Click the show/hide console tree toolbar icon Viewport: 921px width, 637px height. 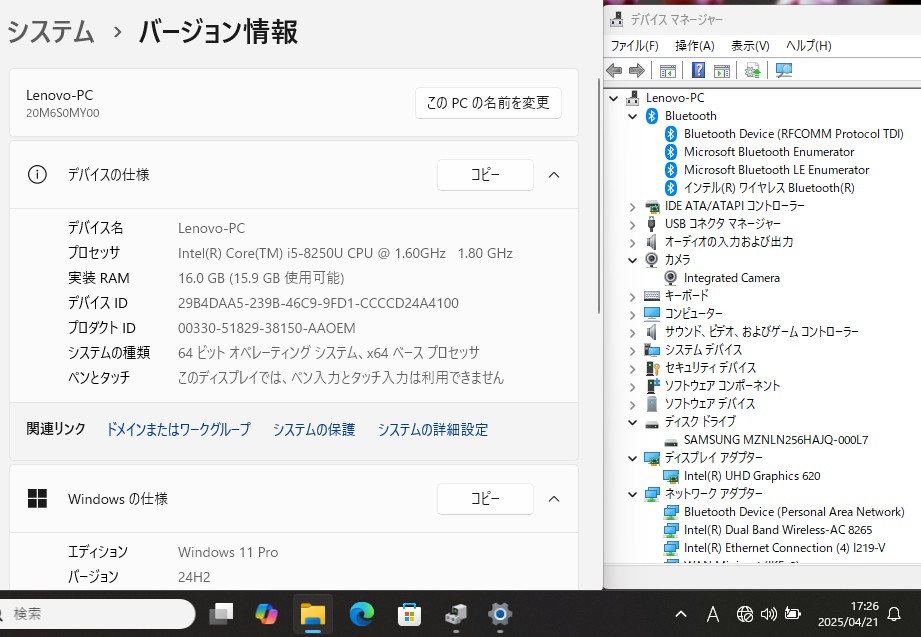[x=667, y=71]
